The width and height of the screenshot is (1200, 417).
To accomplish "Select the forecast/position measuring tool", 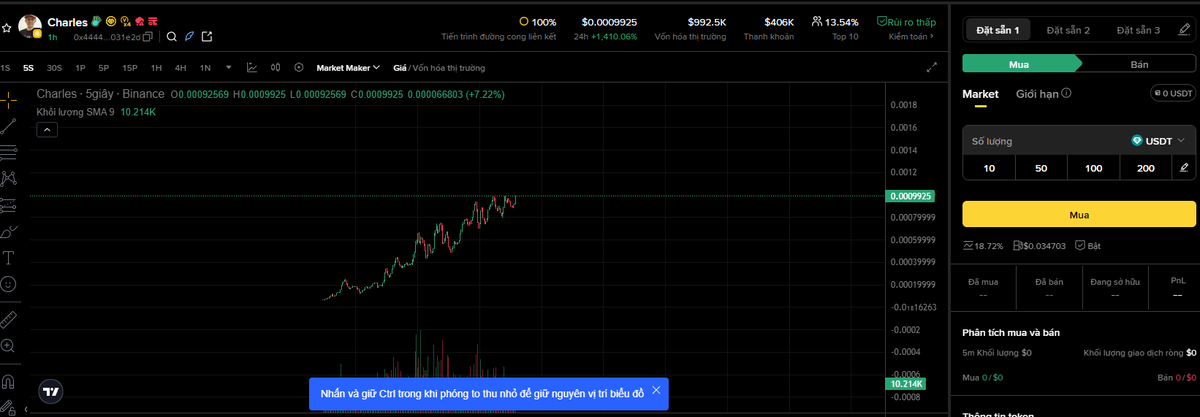I will [x=8, y=205].
